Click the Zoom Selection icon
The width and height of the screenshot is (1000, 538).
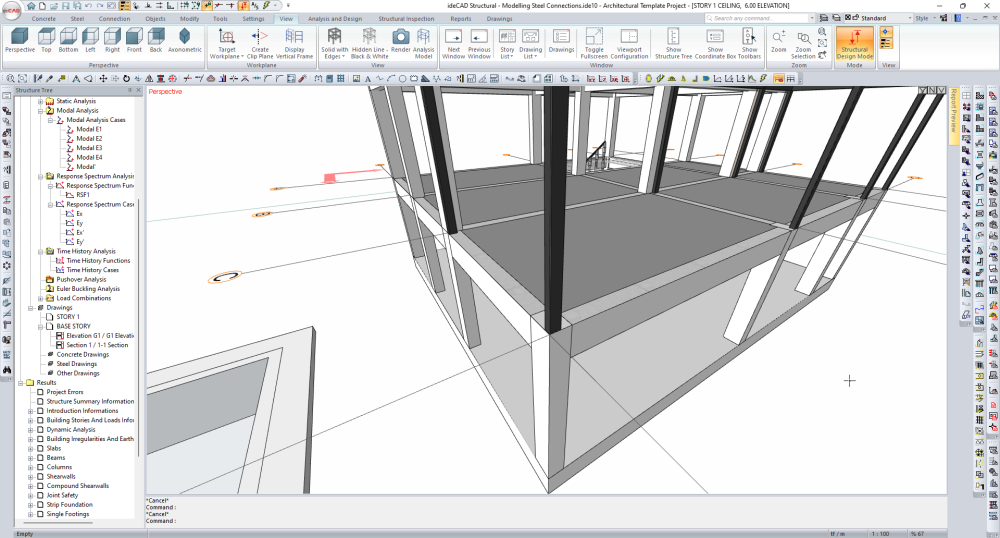click(x=803, y=39)
